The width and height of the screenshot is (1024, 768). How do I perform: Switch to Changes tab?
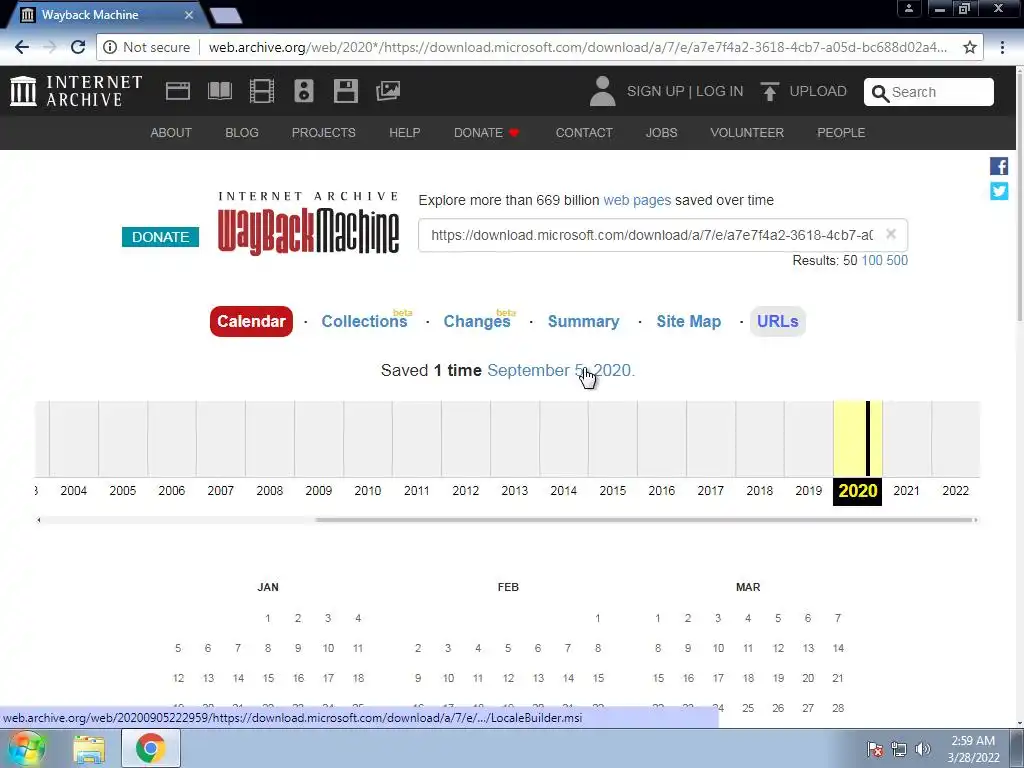(477, 321)
